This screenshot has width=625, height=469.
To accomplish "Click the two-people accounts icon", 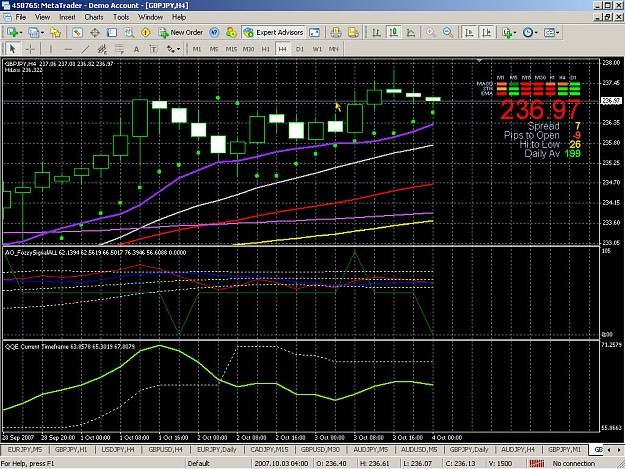I will pyautogui.click(x=231, y=33).
